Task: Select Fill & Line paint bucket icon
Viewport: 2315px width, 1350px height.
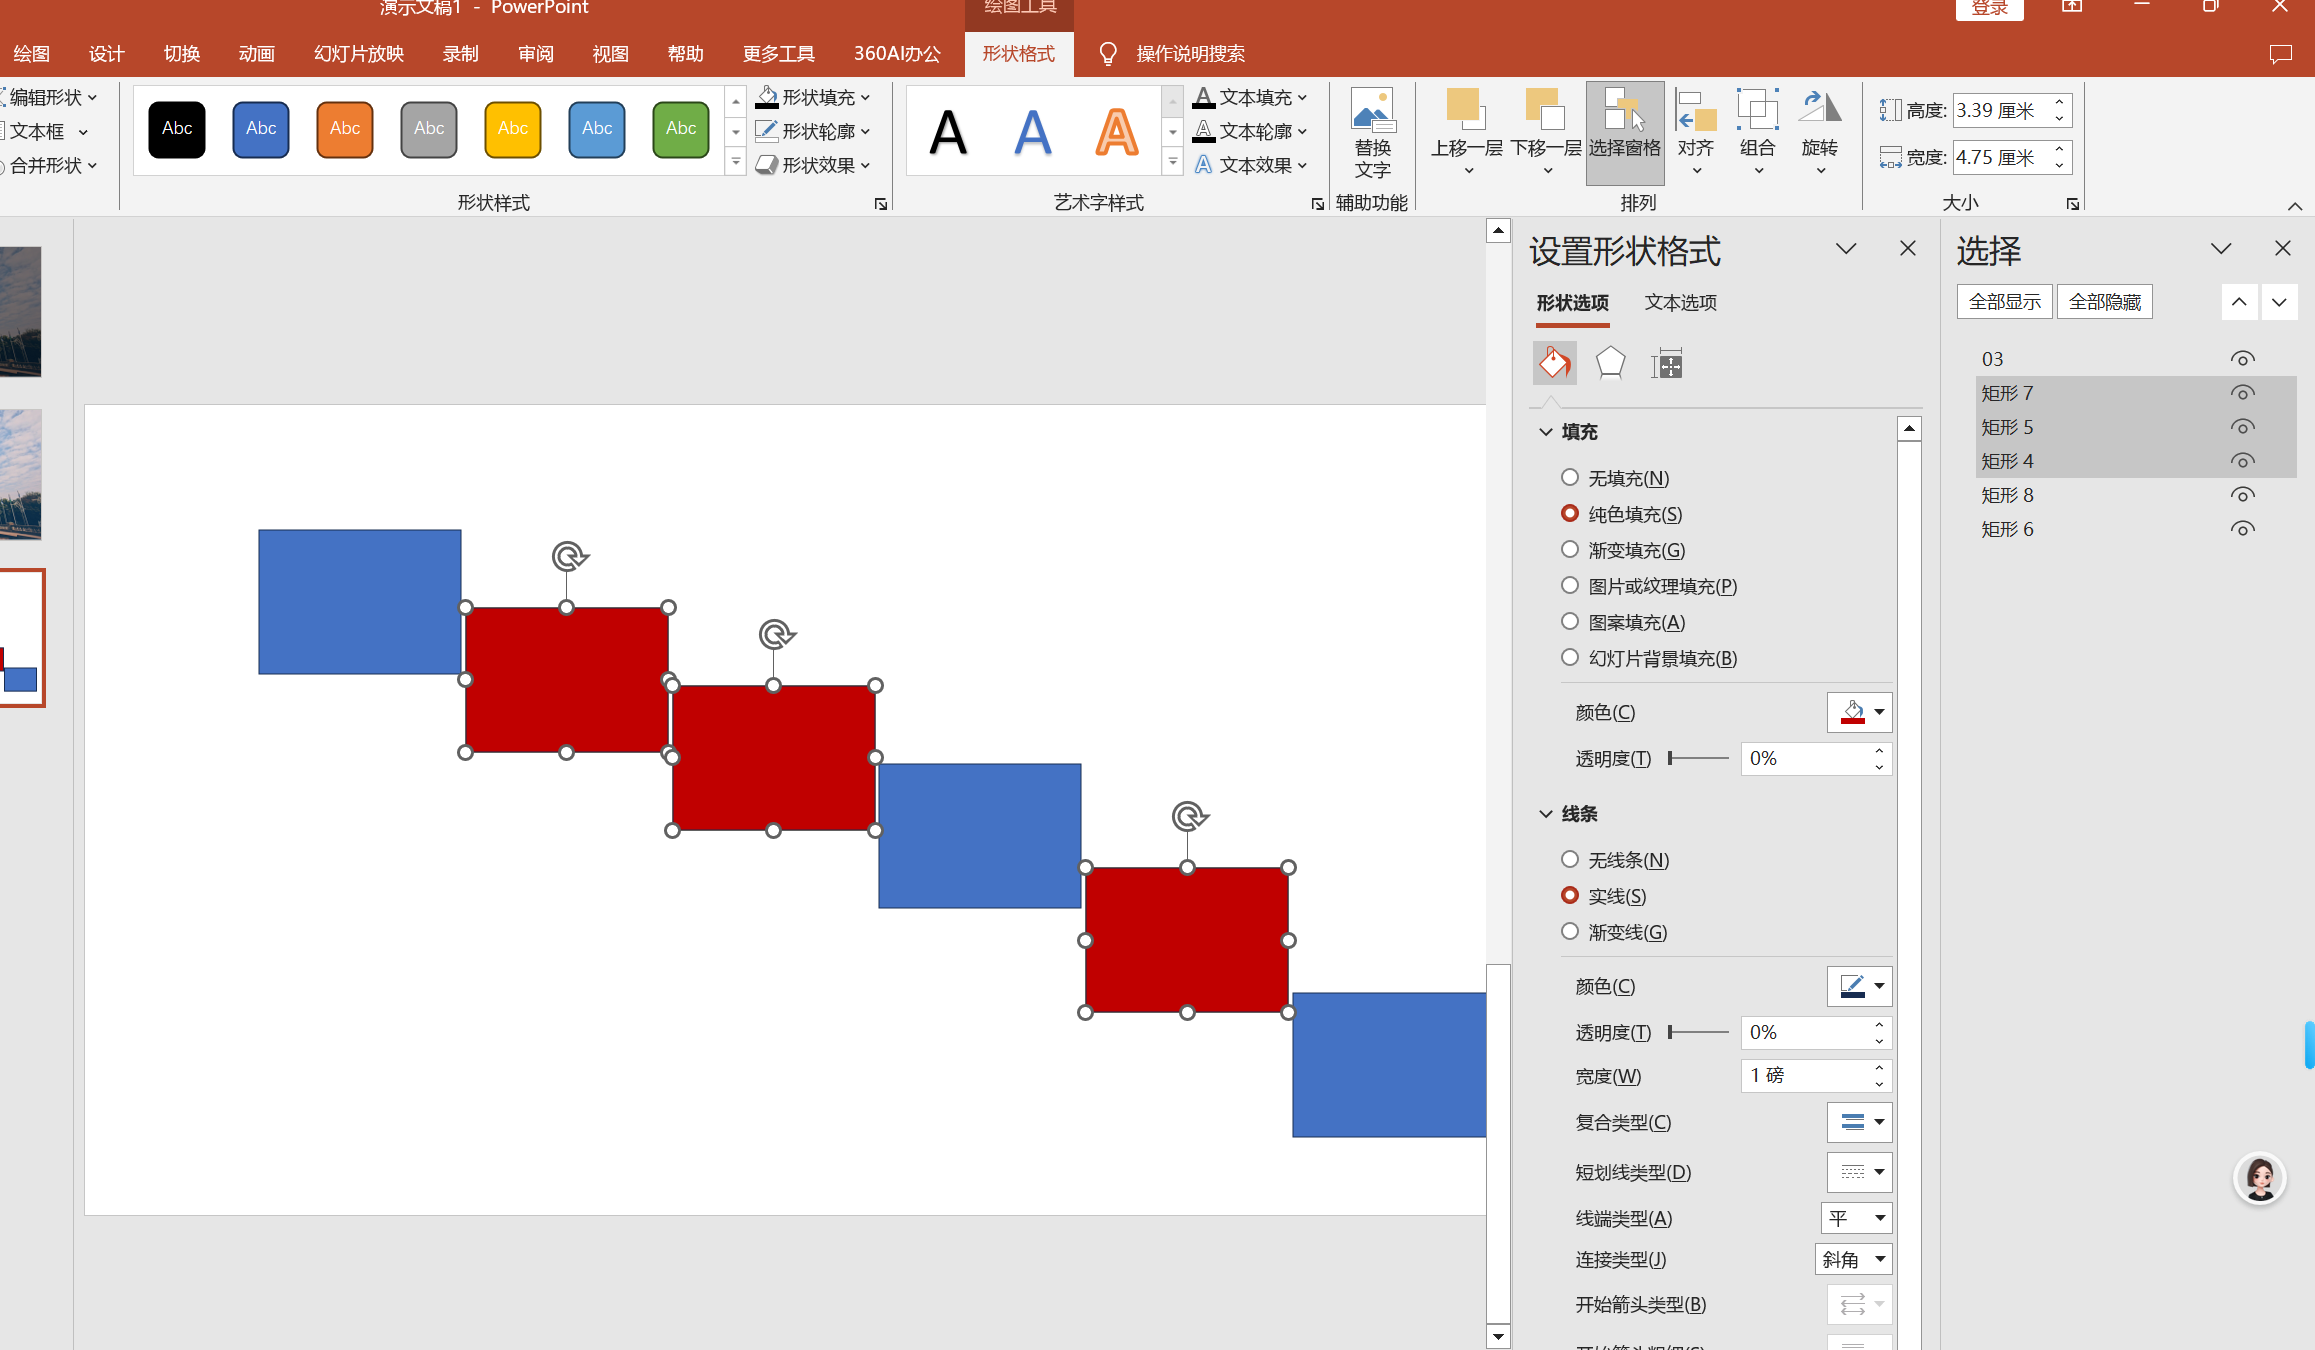Action: 1554,363
